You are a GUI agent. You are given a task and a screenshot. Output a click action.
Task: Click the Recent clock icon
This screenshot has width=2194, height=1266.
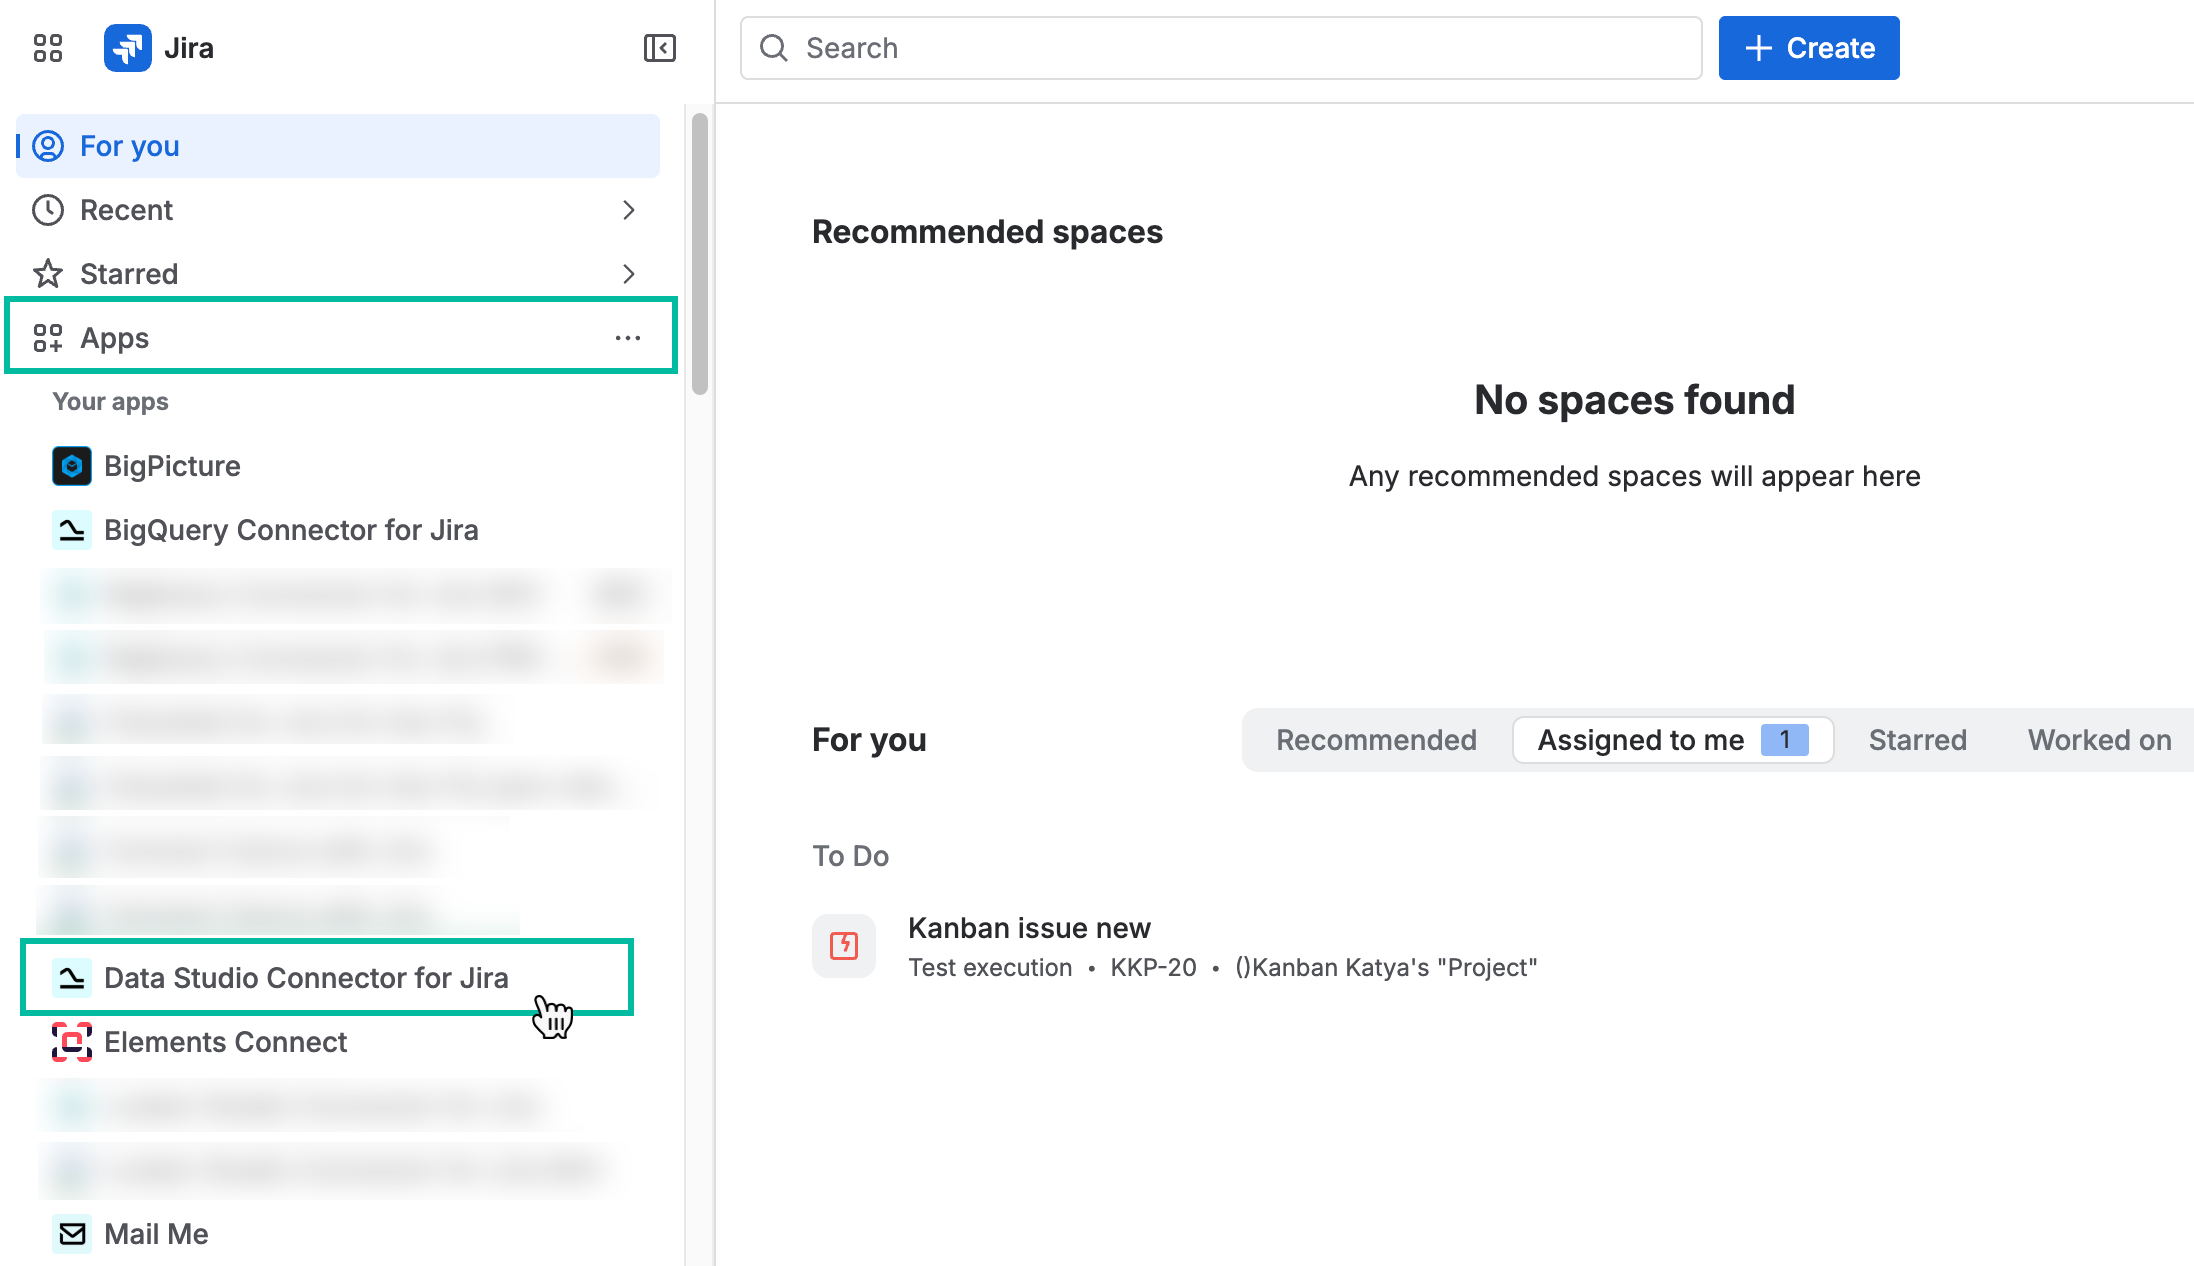click(x=48, y=210)
